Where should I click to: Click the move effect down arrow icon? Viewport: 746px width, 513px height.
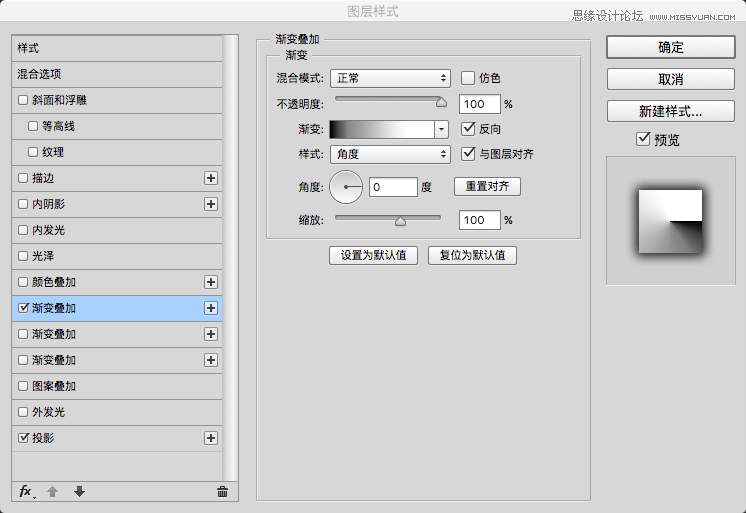[x=79, y=492]
